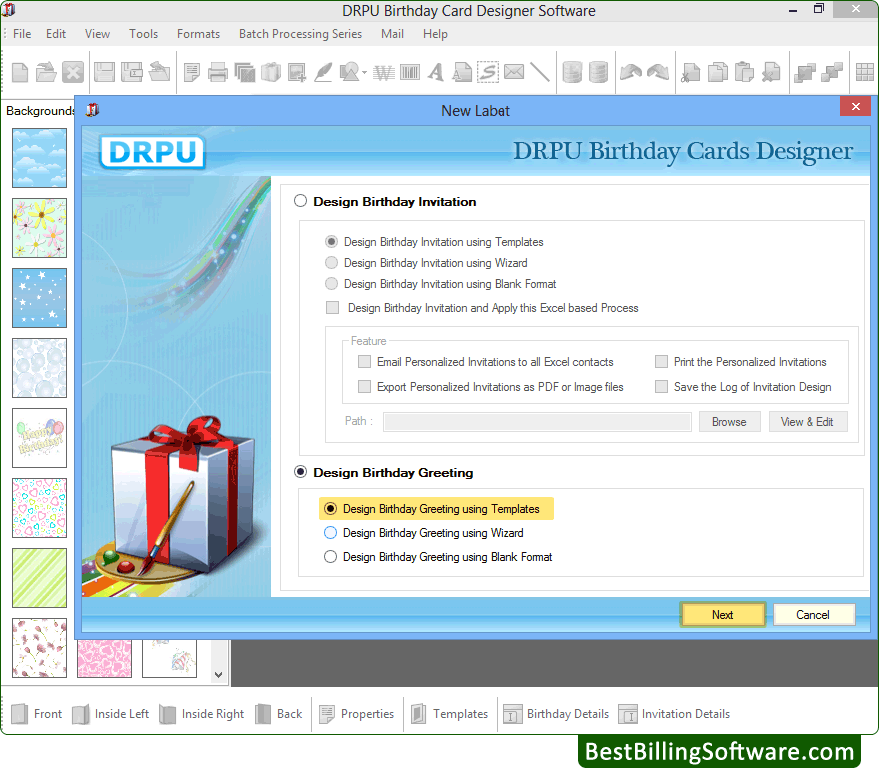Viewport: 879px width, 768px height.
Task: Switch to the Front tab
Action: tap(37, 714)
